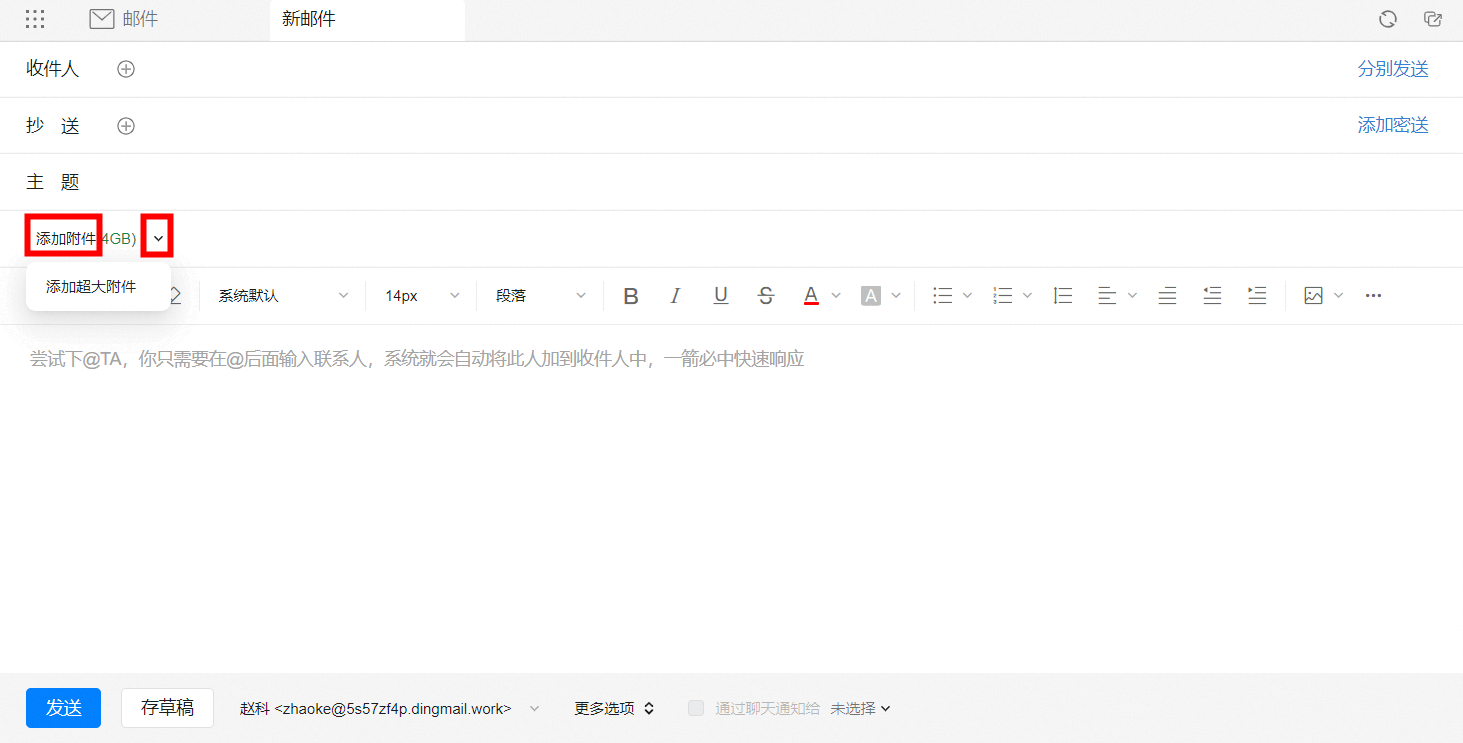Image resolution: width=1463 pixels, height=743 pixels.
Task: Click the line spacing icon
Action: pyautogui.click(x=1063, y=296)
